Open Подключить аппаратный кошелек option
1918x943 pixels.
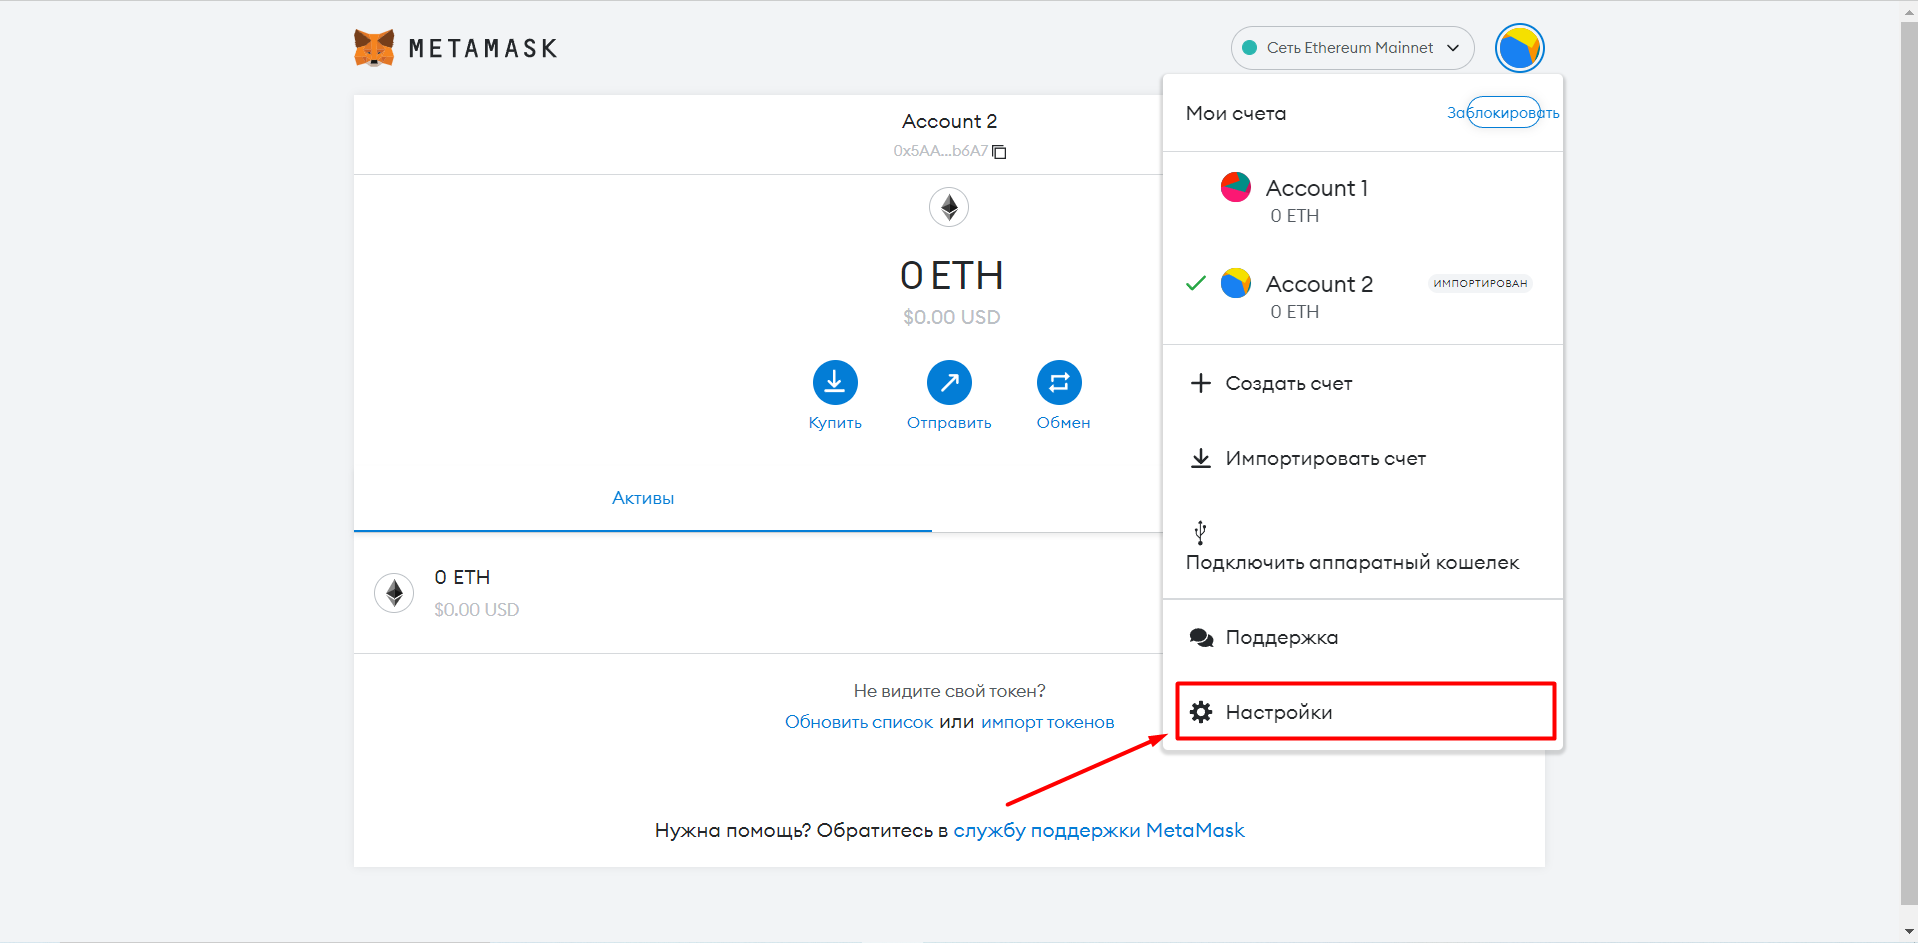coord(1362,547)
